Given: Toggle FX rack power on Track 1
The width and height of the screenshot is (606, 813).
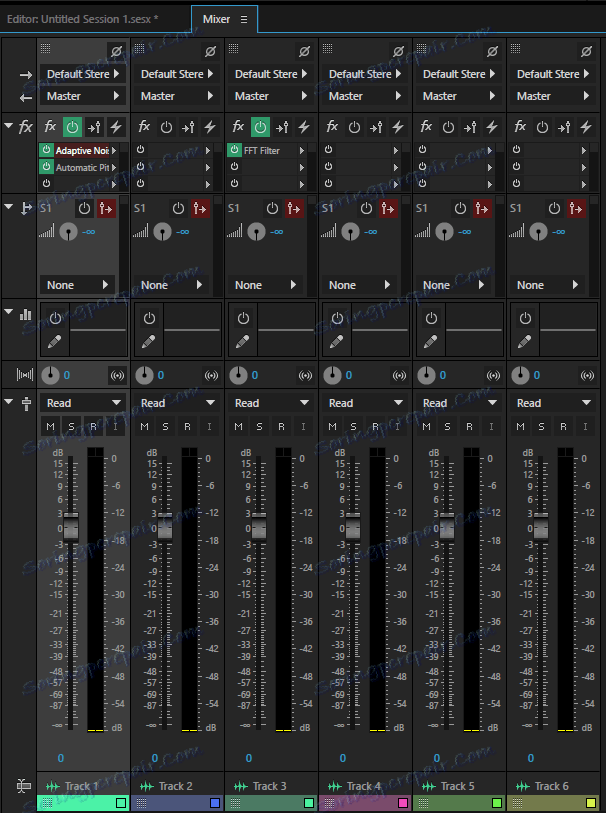Looking at the screenshot, I should [x=72, y=127].
